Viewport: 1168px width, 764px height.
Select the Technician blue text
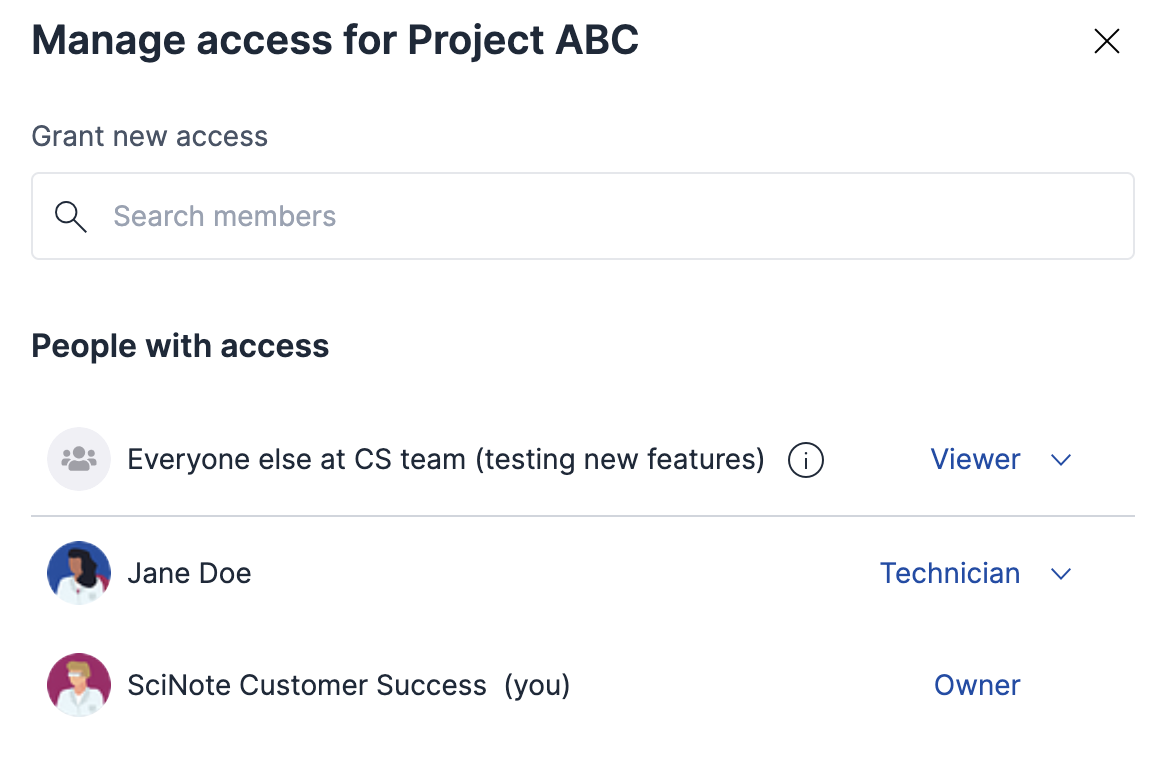tap(949, 573)
